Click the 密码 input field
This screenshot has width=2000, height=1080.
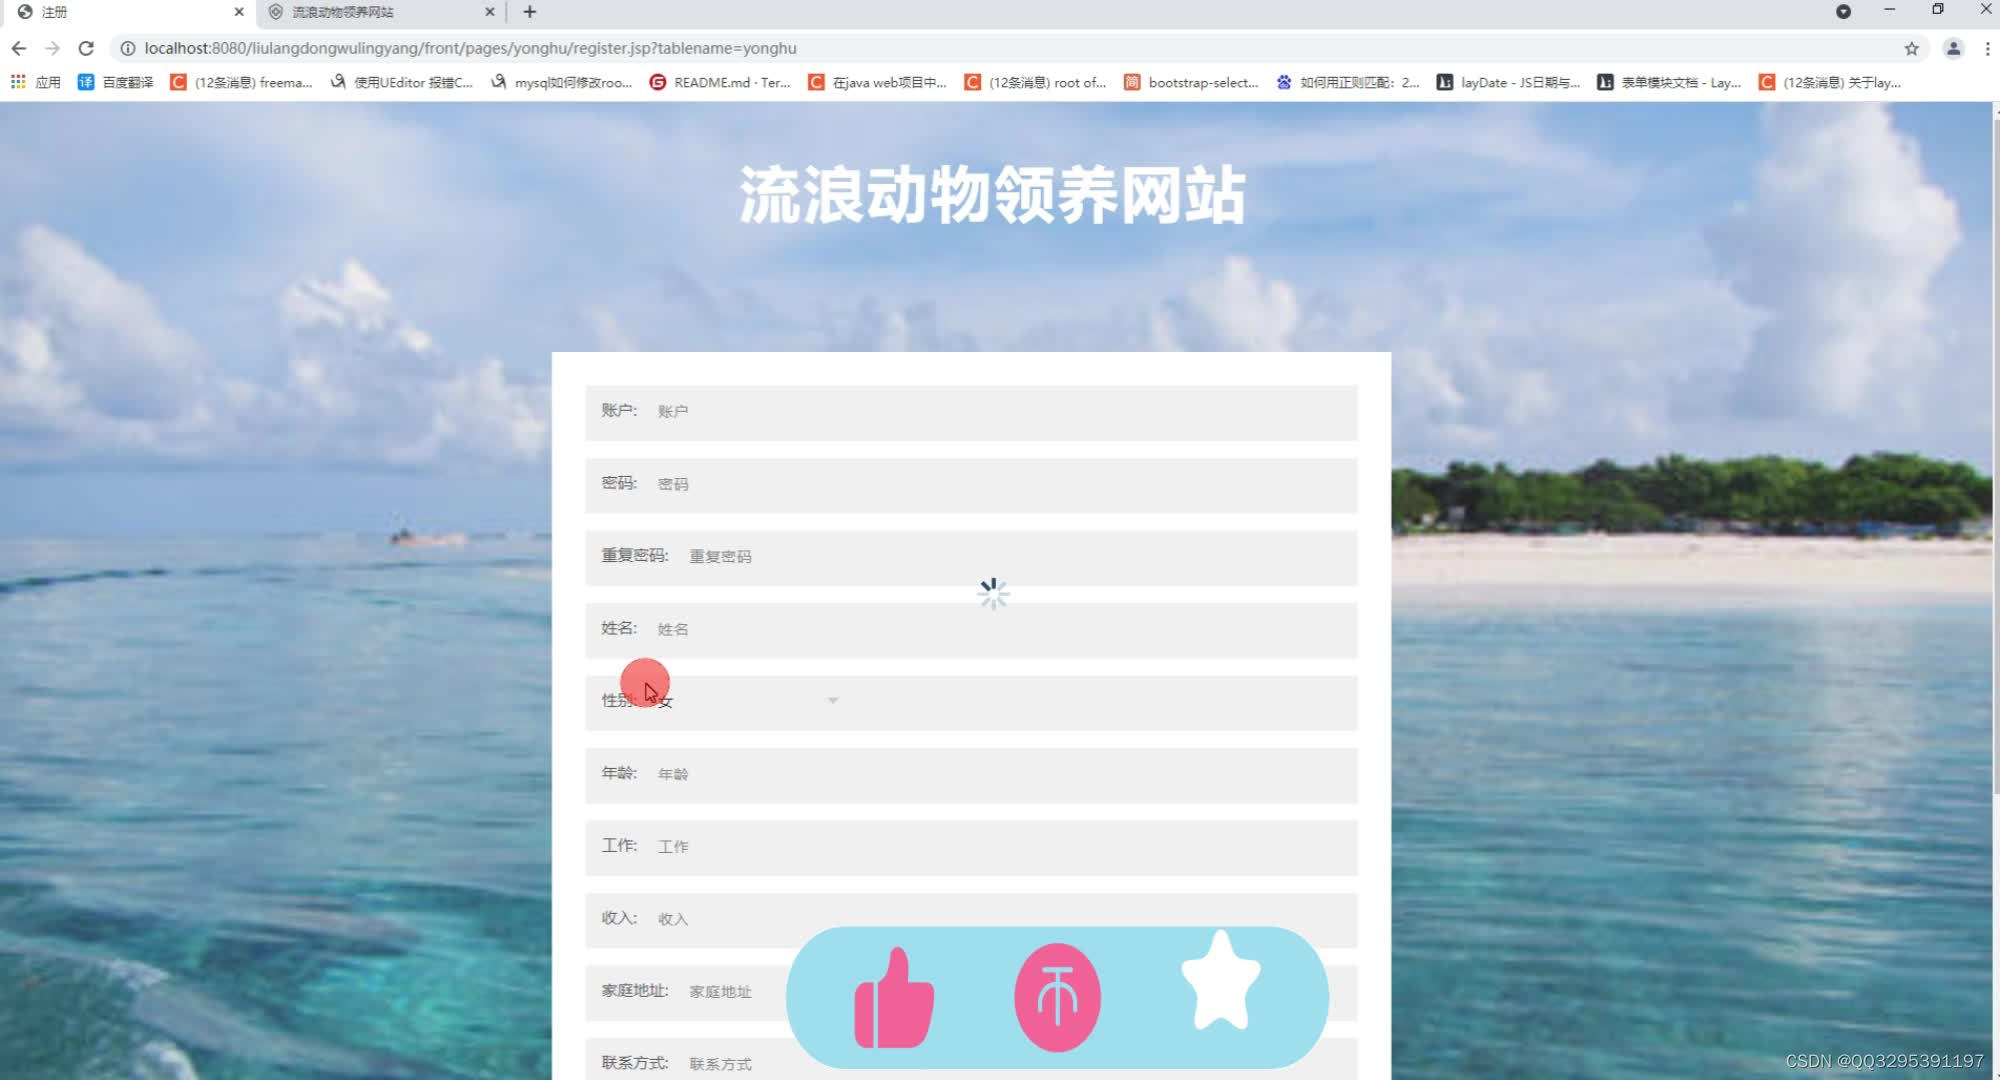(x=971, y=485)
